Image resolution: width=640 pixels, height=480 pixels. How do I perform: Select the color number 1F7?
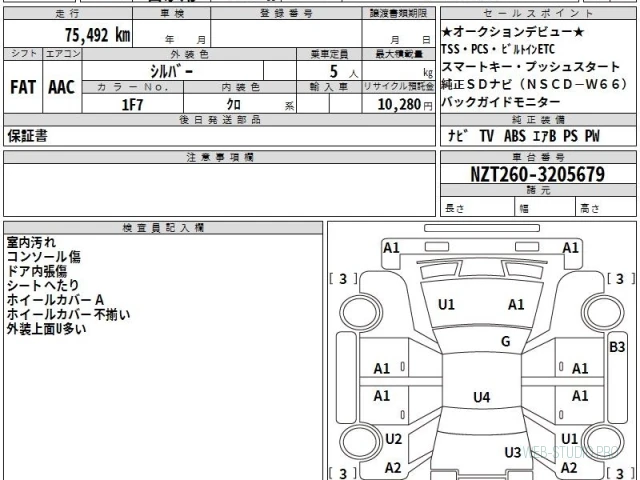[x=132, y=105]
